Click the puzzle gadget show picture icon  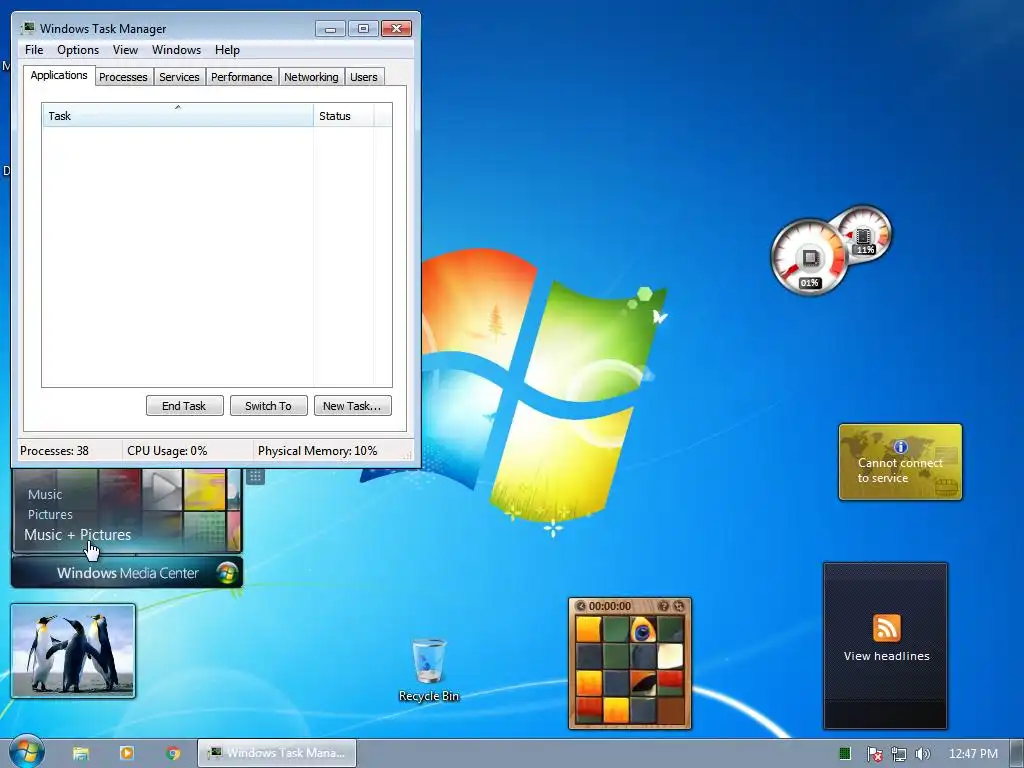(x=663, y=606)
